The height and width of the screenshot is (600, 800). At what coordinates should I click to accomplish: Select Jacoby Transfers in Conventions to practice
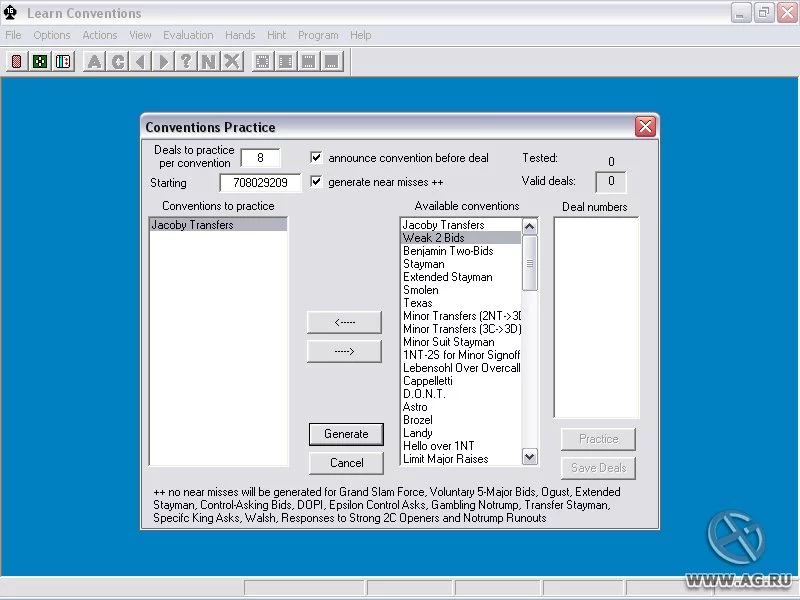pyautogui.click(x=218, y=225)
